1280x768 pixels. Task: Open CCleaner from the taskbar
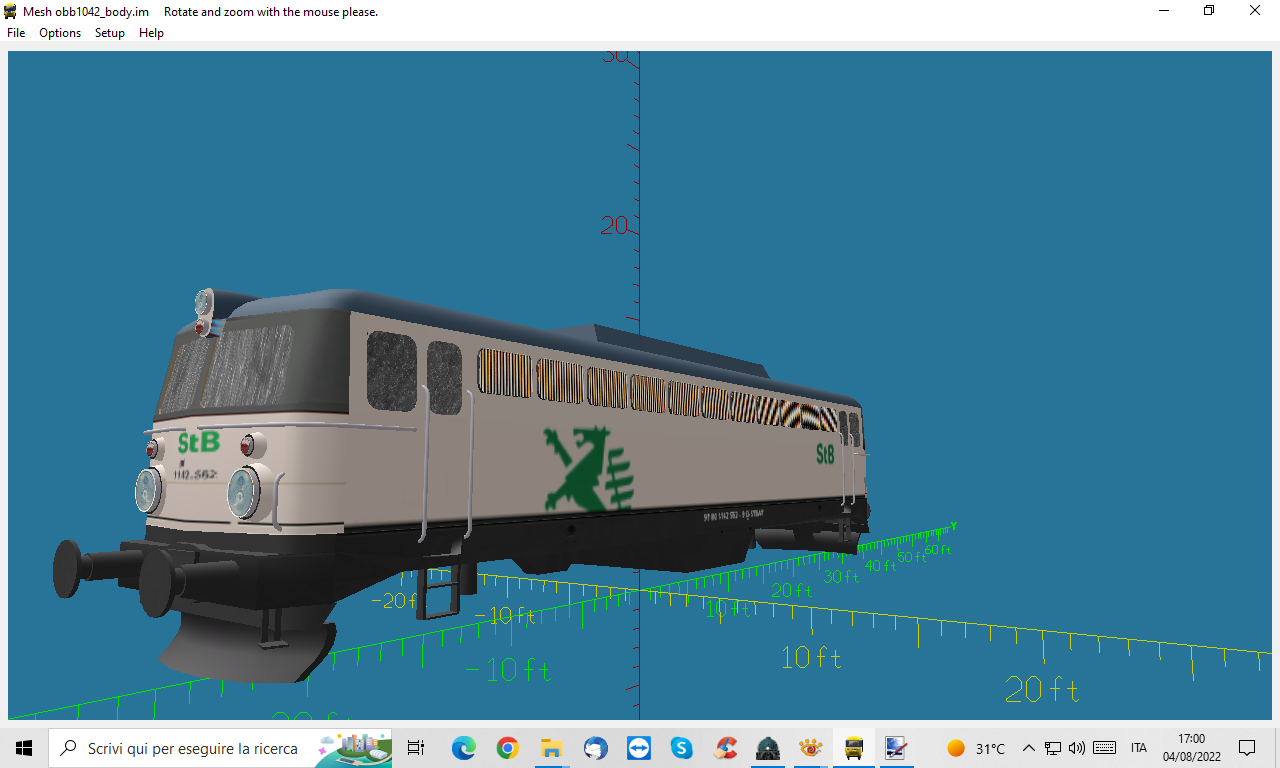(x=726, y=748)
